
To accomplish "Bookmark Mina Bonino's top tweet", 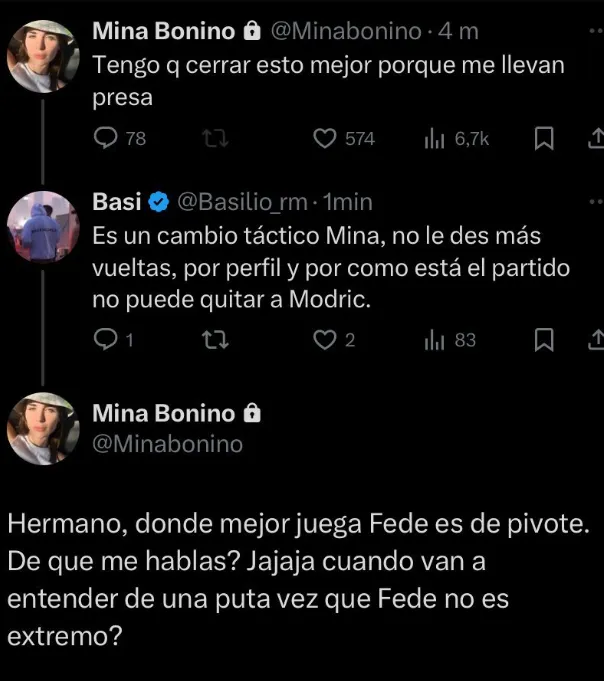I will pos(544,140).
